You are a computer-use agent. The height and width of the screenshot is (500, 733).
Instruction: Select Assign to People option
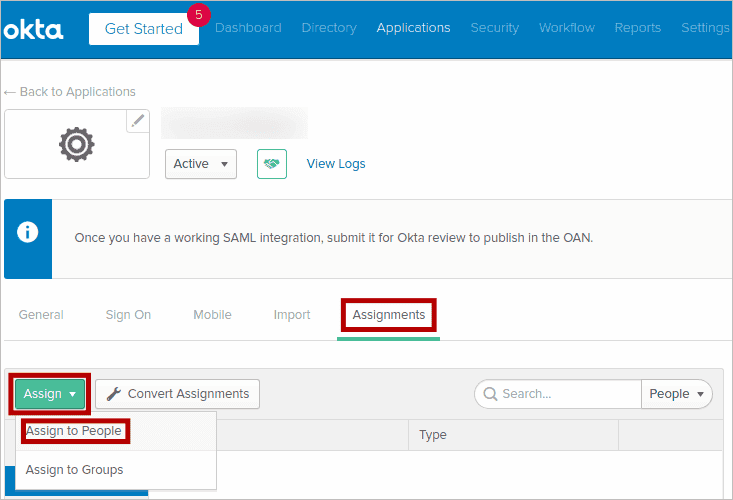tap(74, 431)
